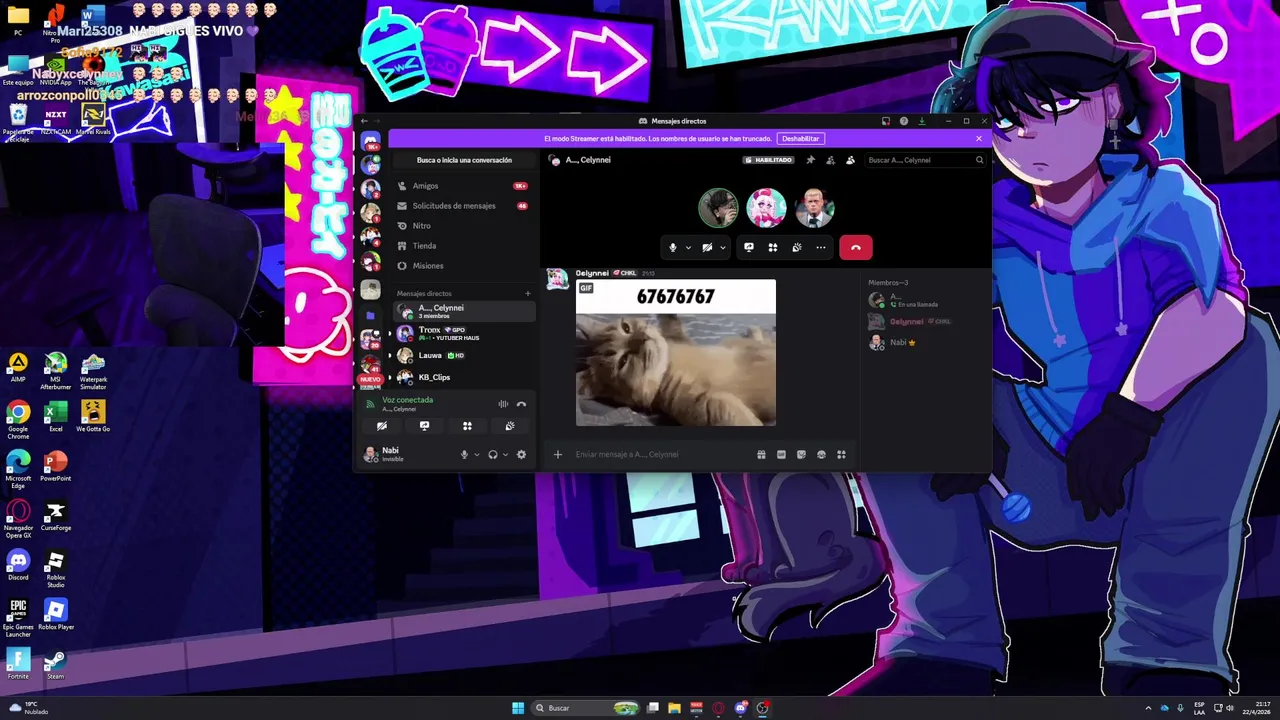Toggle noise suppression in voice panel
Viewport: 1280px width, 720px height.
[503, 404]
